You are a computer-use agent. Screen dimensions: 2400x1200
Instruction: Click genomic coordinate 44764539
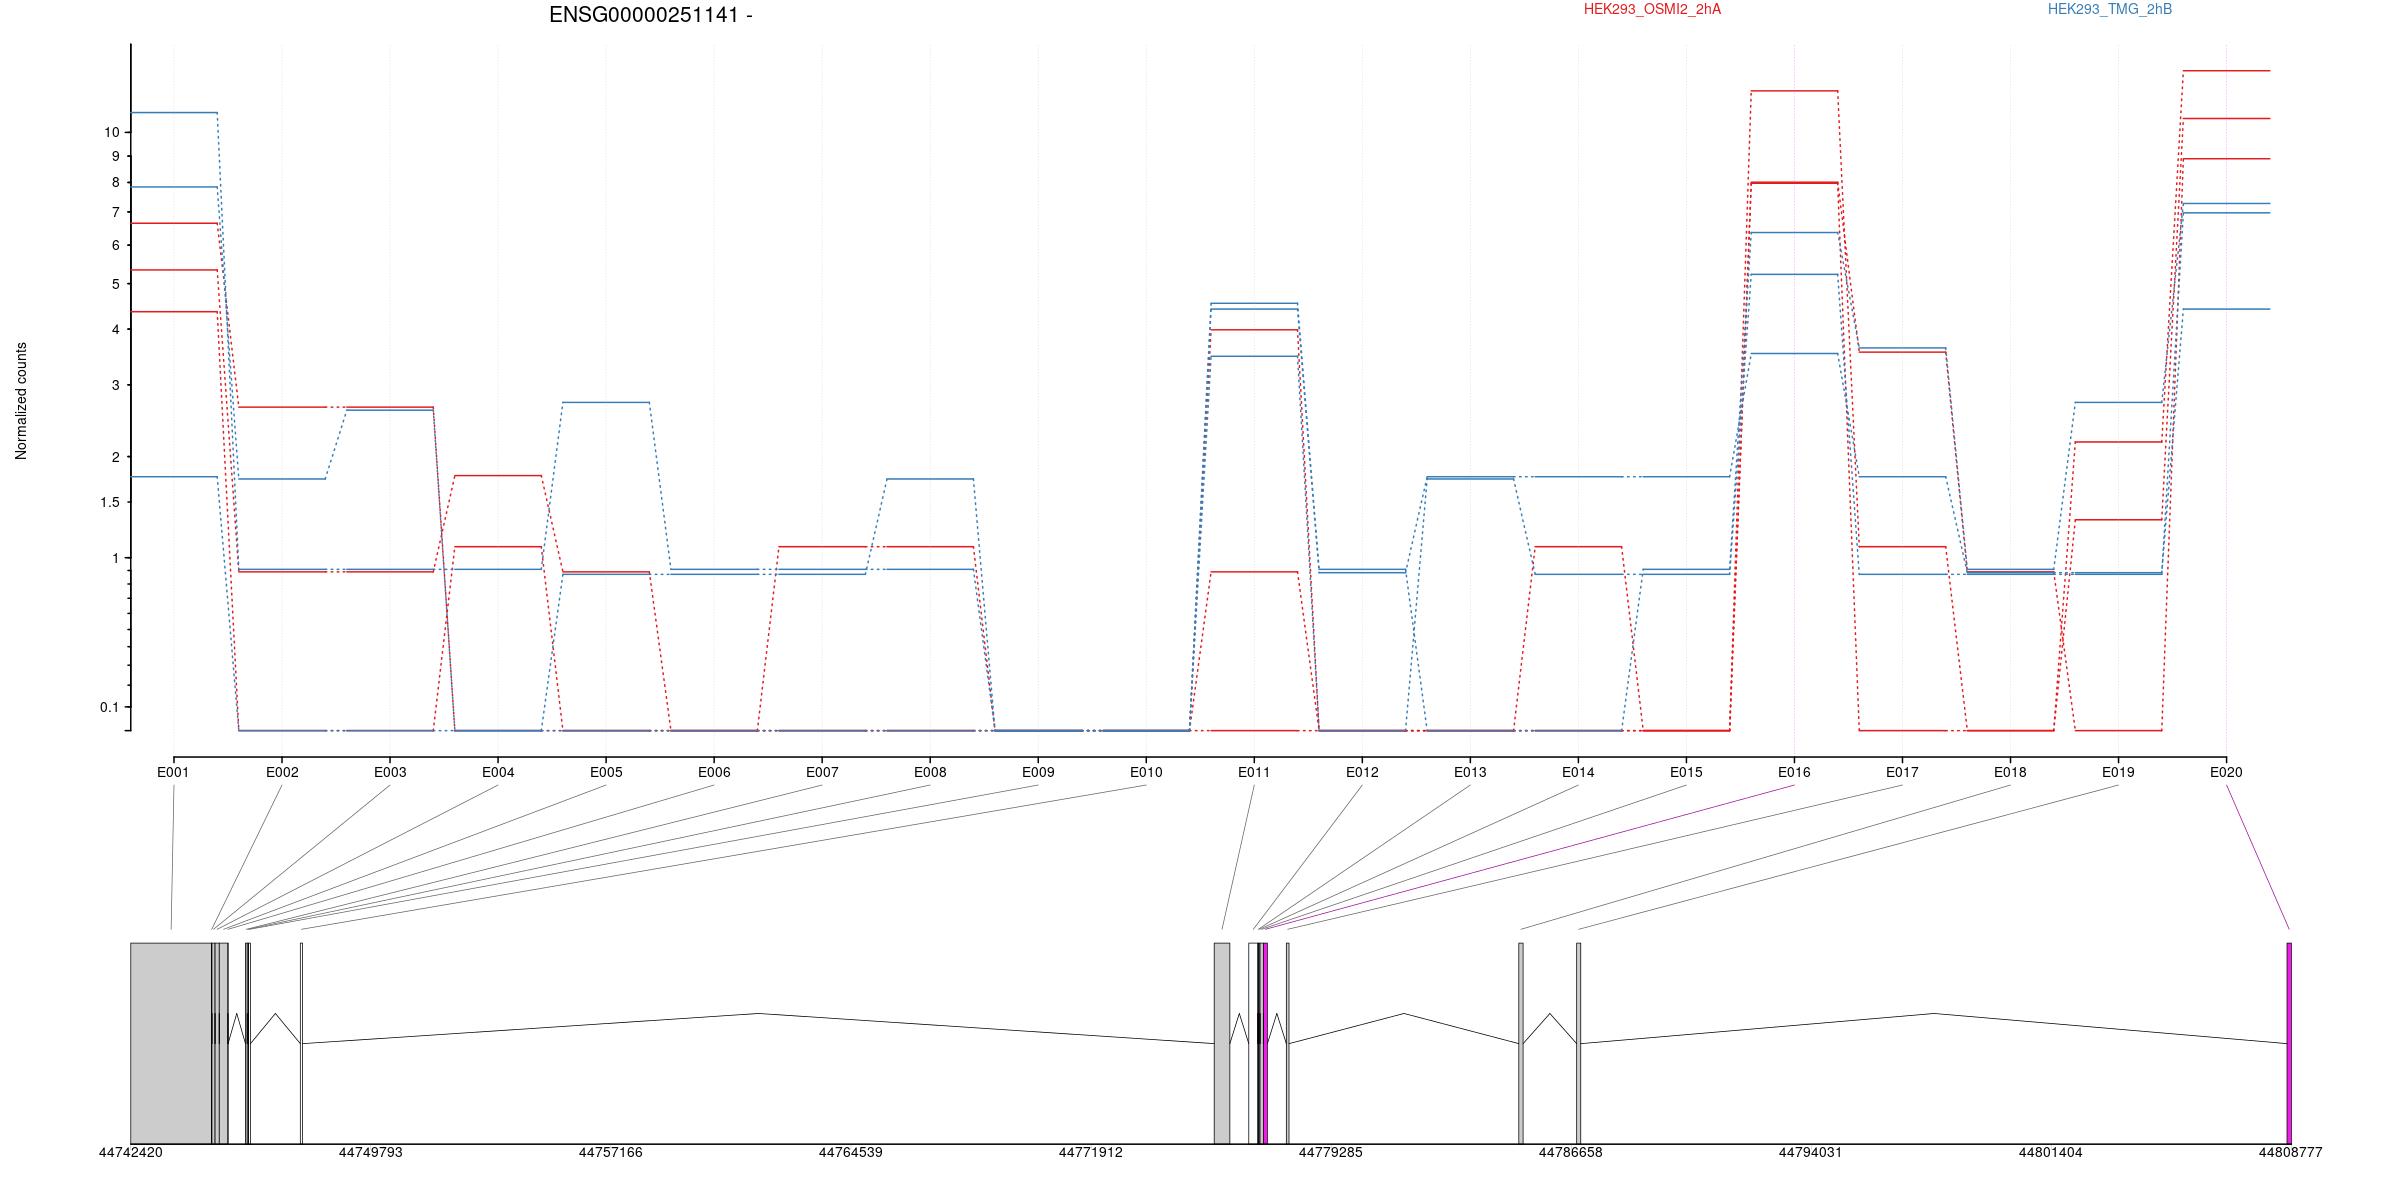coord(850,1153)
